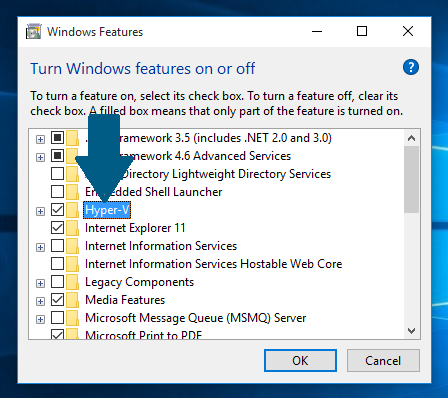Click the Legacy Components folder icon
This screenshot has height=398, width=448.
click(72, 282)
